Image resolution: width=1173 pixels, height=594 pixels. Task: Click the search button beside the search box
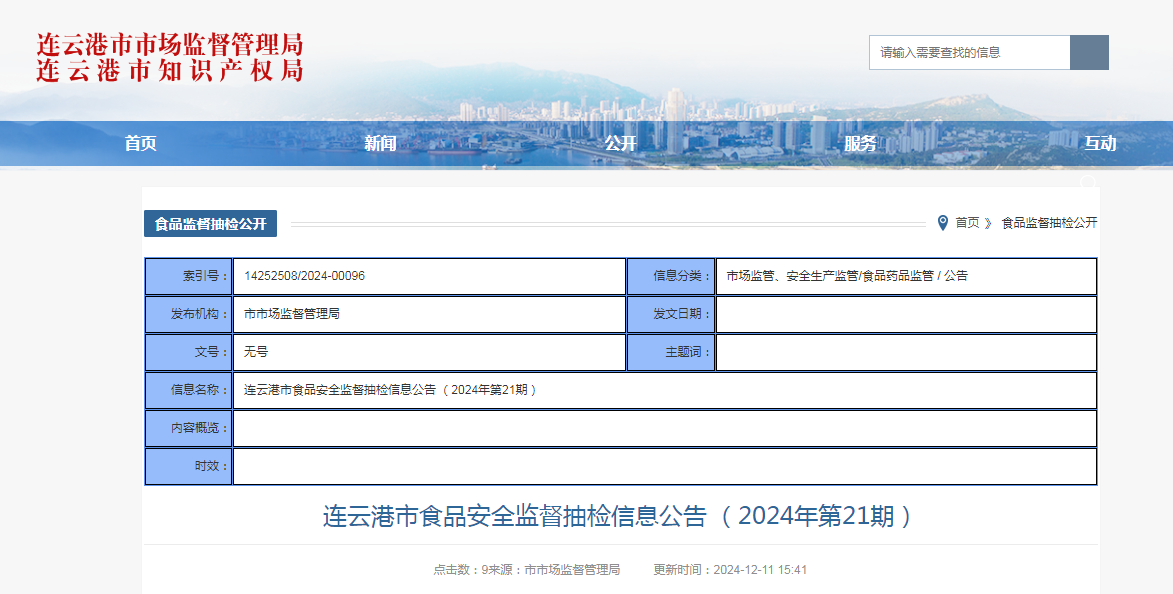coord(1089,52)
